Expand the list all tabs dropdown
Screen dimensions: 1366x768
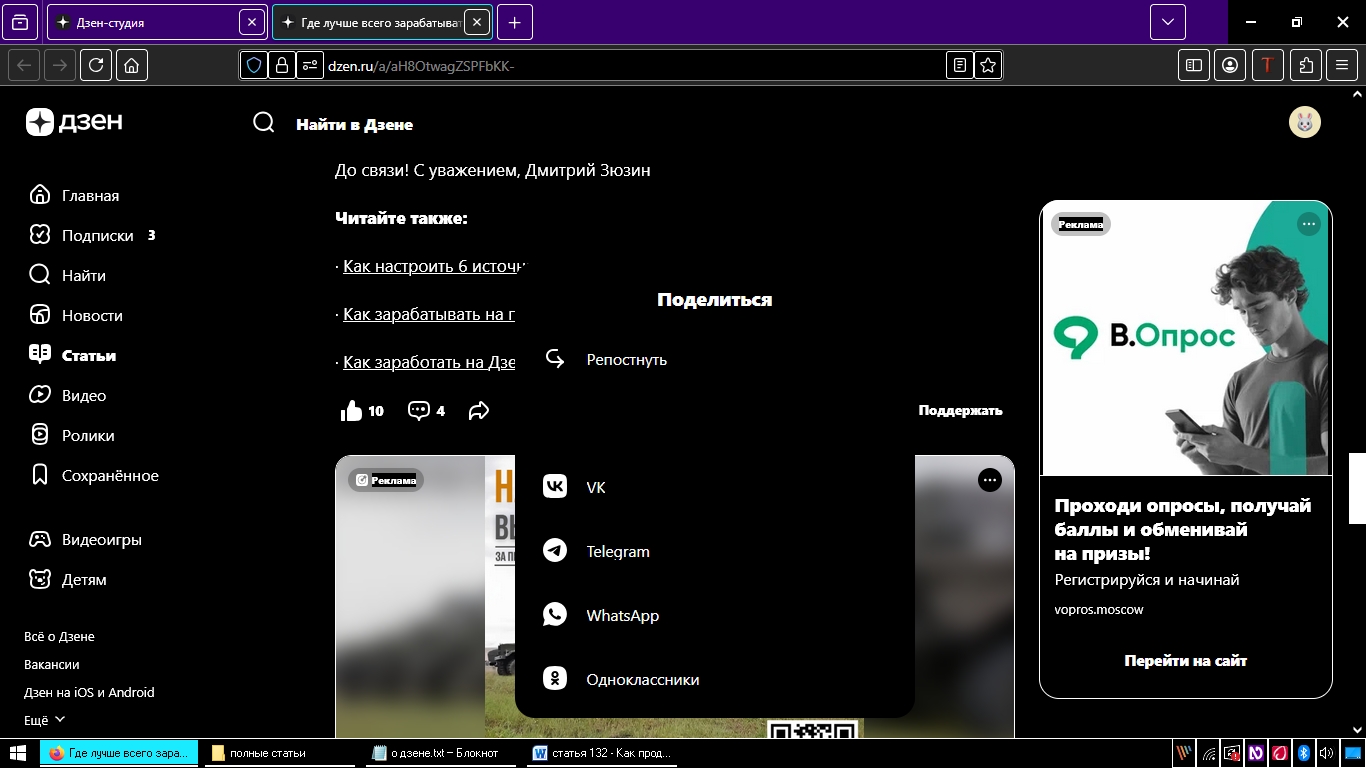tap(1168, 22)
